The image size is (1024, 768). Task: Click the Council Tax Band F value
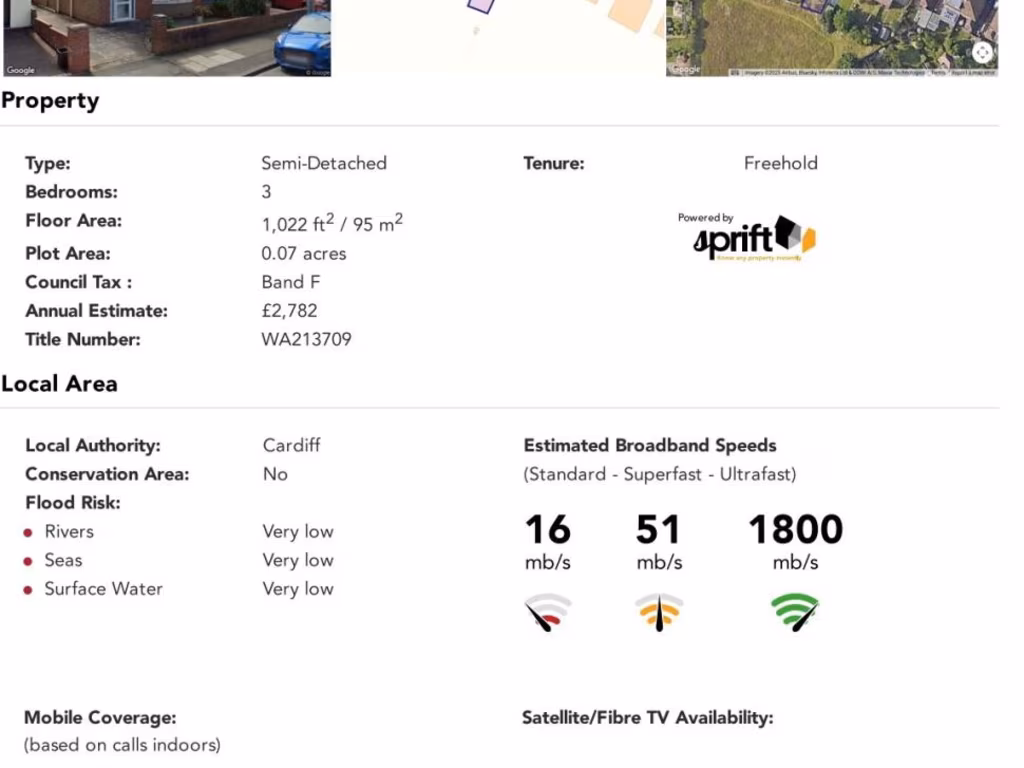tap(291, 282)
